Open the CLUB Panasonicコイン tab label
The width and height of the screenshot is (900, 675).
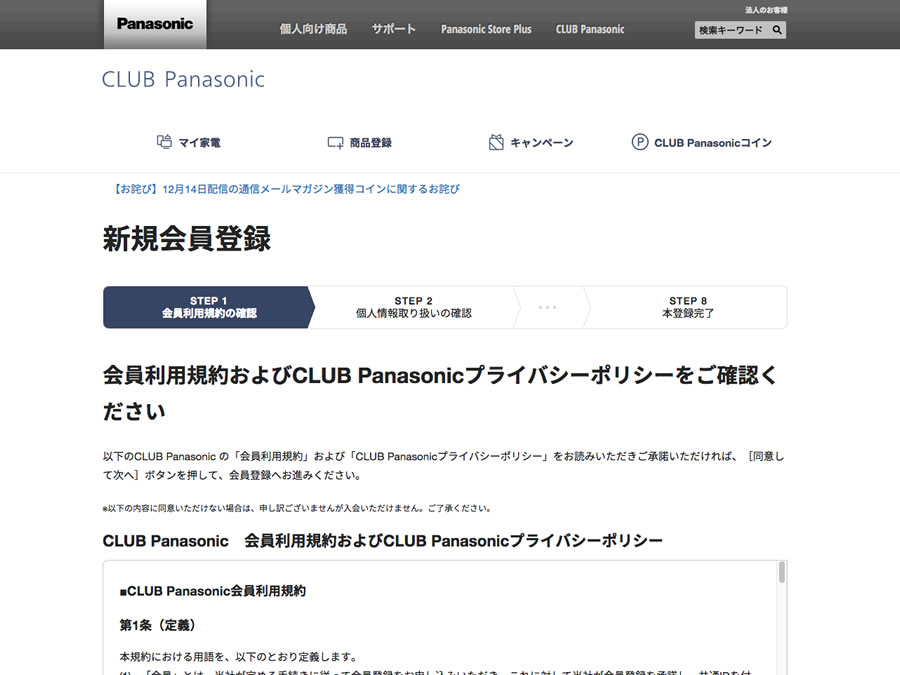(713, 142)
